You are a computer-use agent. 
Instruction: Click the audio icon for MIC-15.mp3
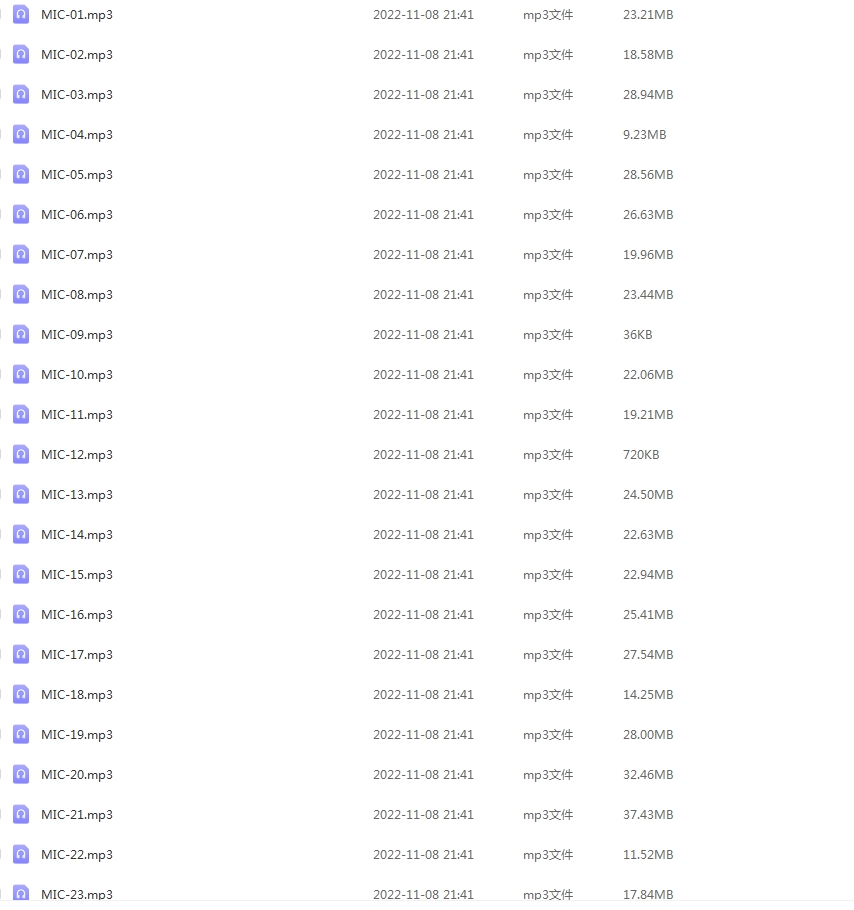coord(21,575)
